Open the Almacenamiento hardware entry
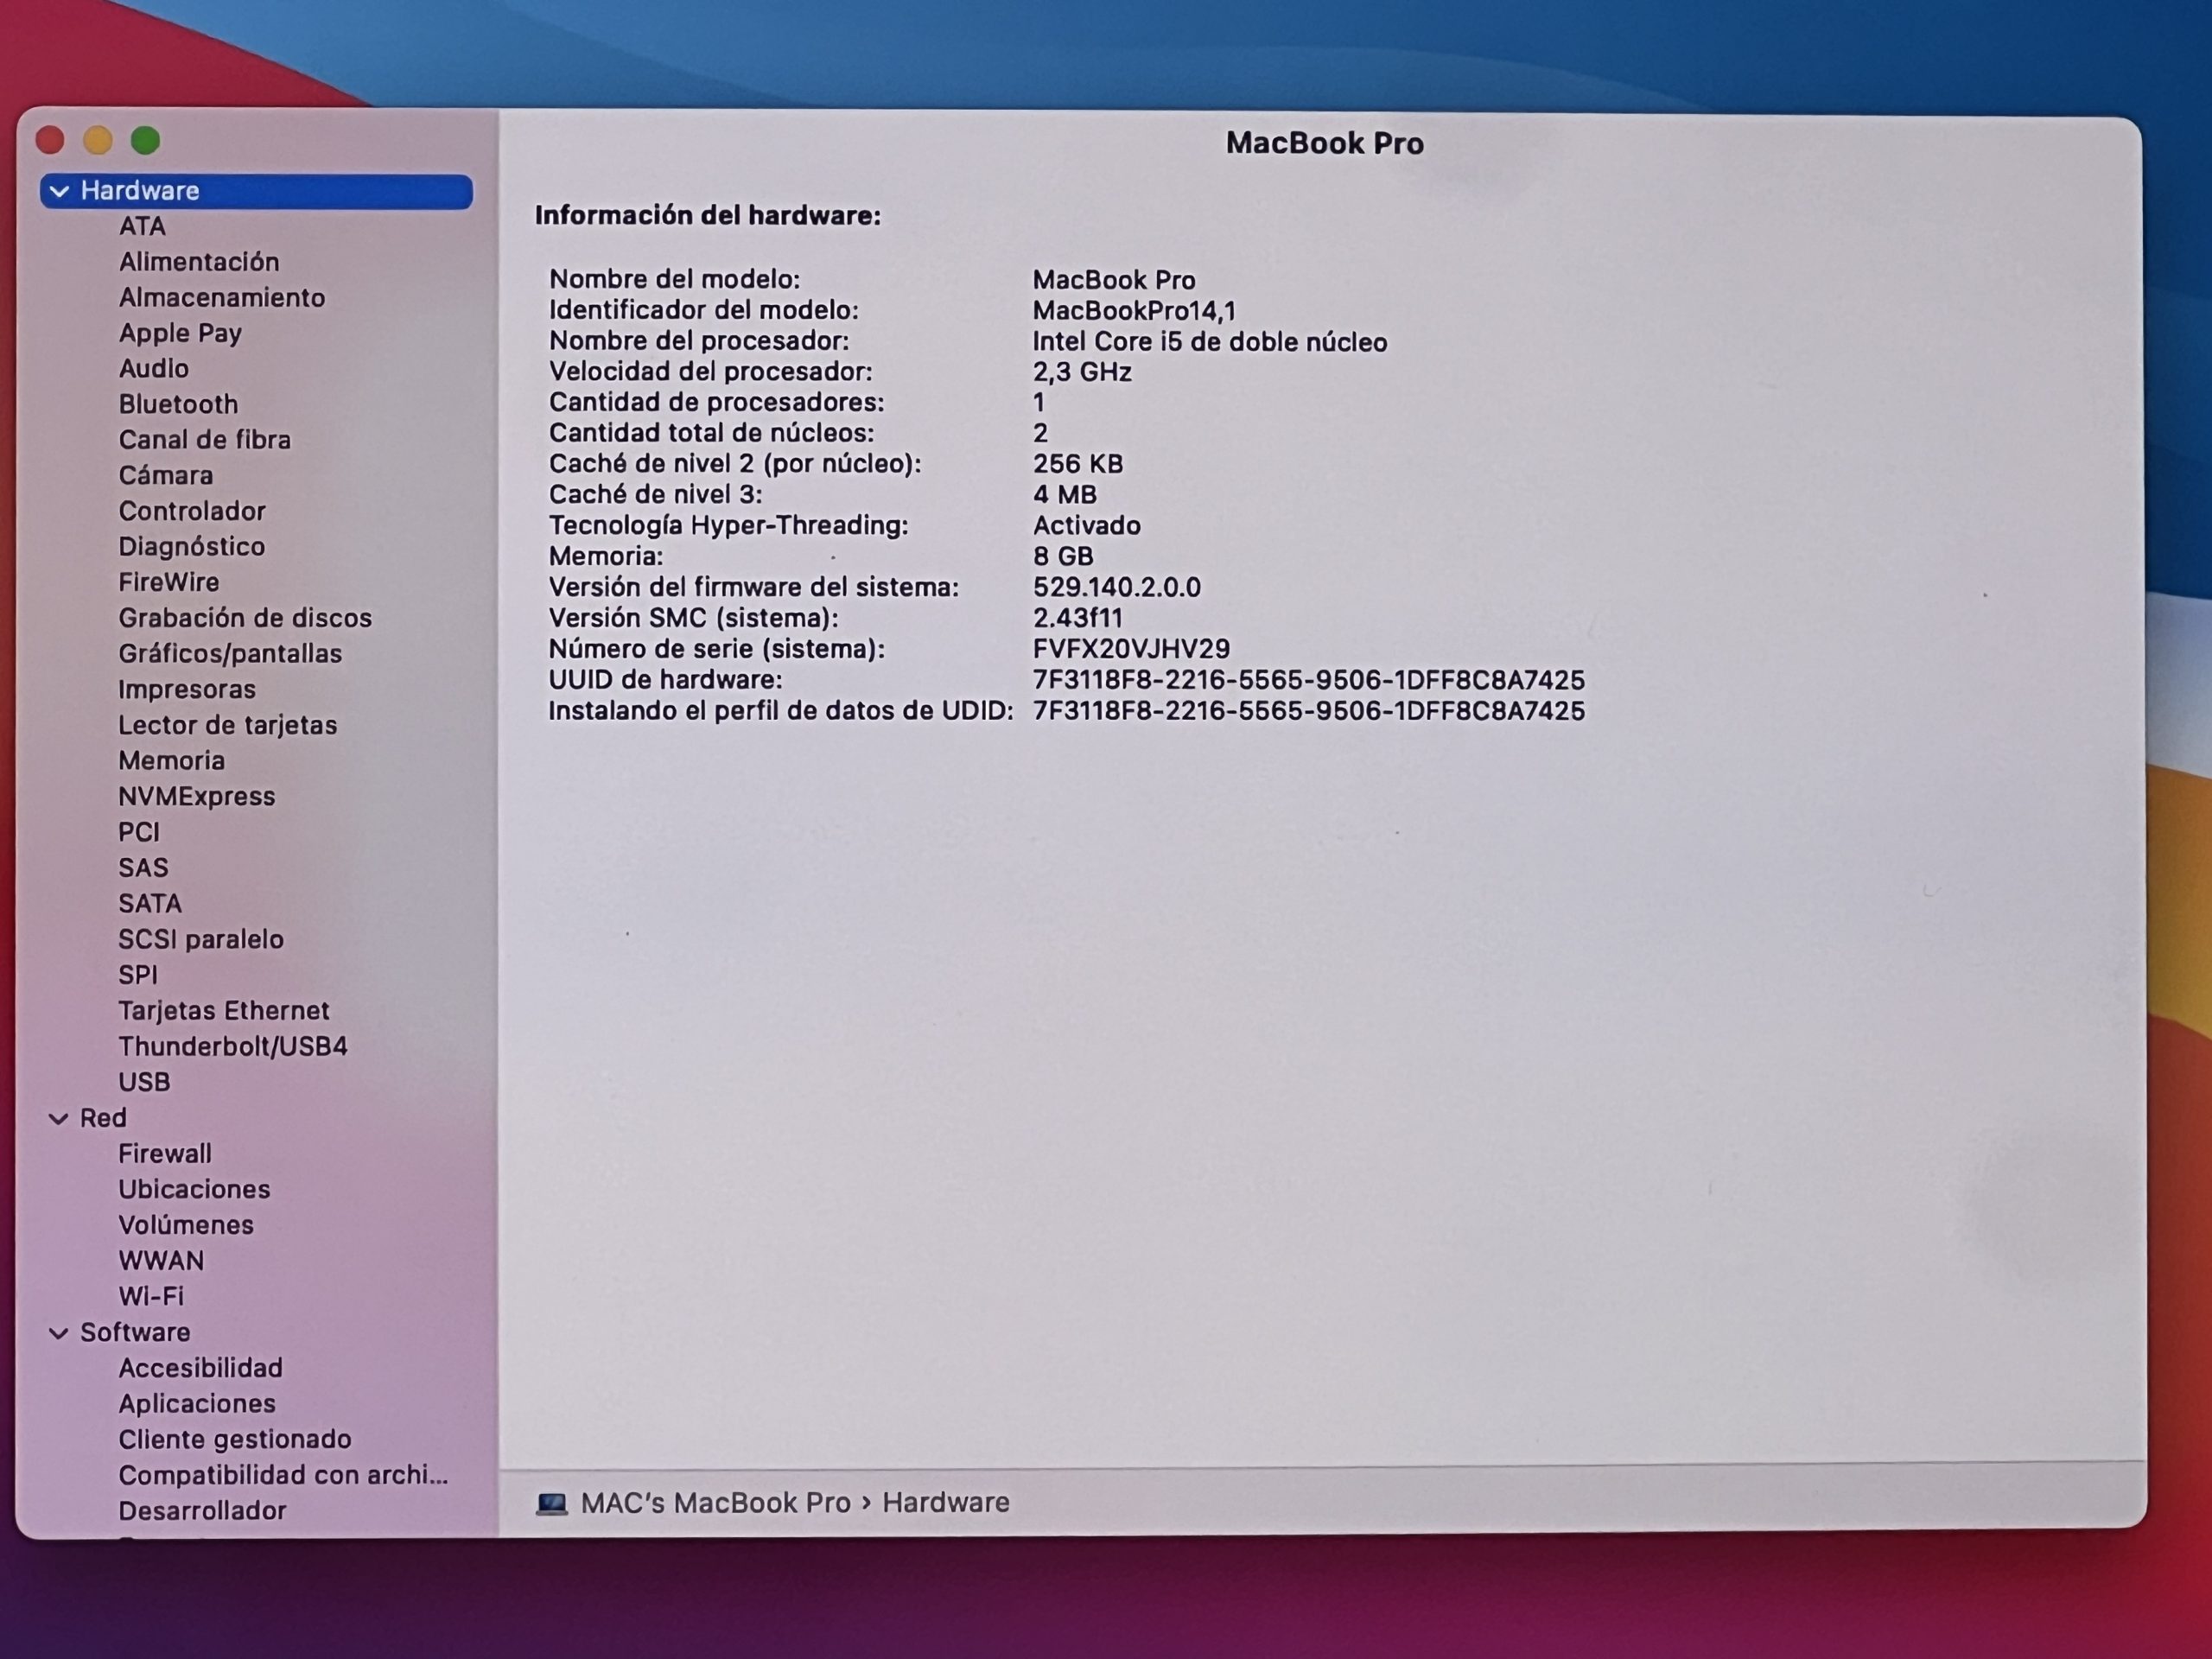This screenshot has height=1659, width=2212. pos(221,297)
